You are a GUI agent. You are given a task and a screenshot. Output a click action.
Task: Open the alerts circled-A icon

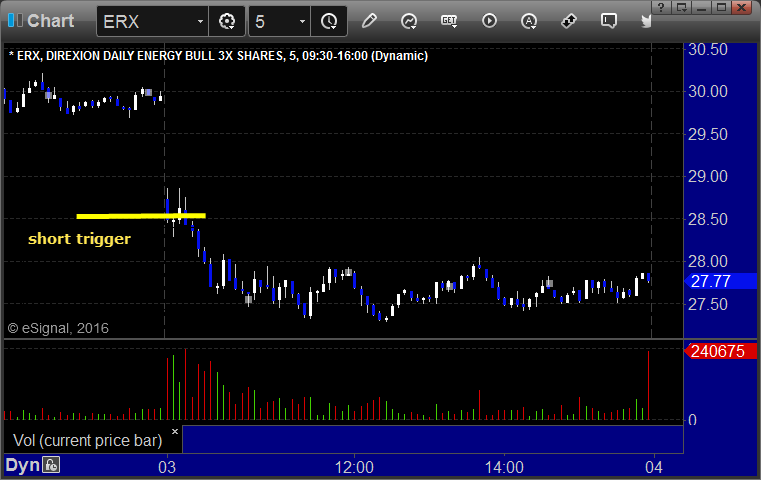coord(529,21)
